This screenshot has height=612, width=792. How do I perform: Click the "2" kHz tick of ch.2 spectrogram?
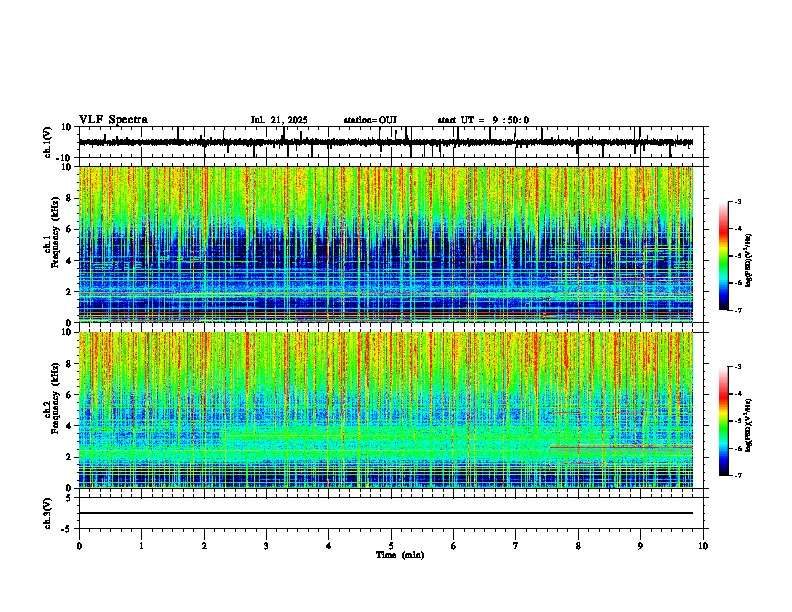69,457
